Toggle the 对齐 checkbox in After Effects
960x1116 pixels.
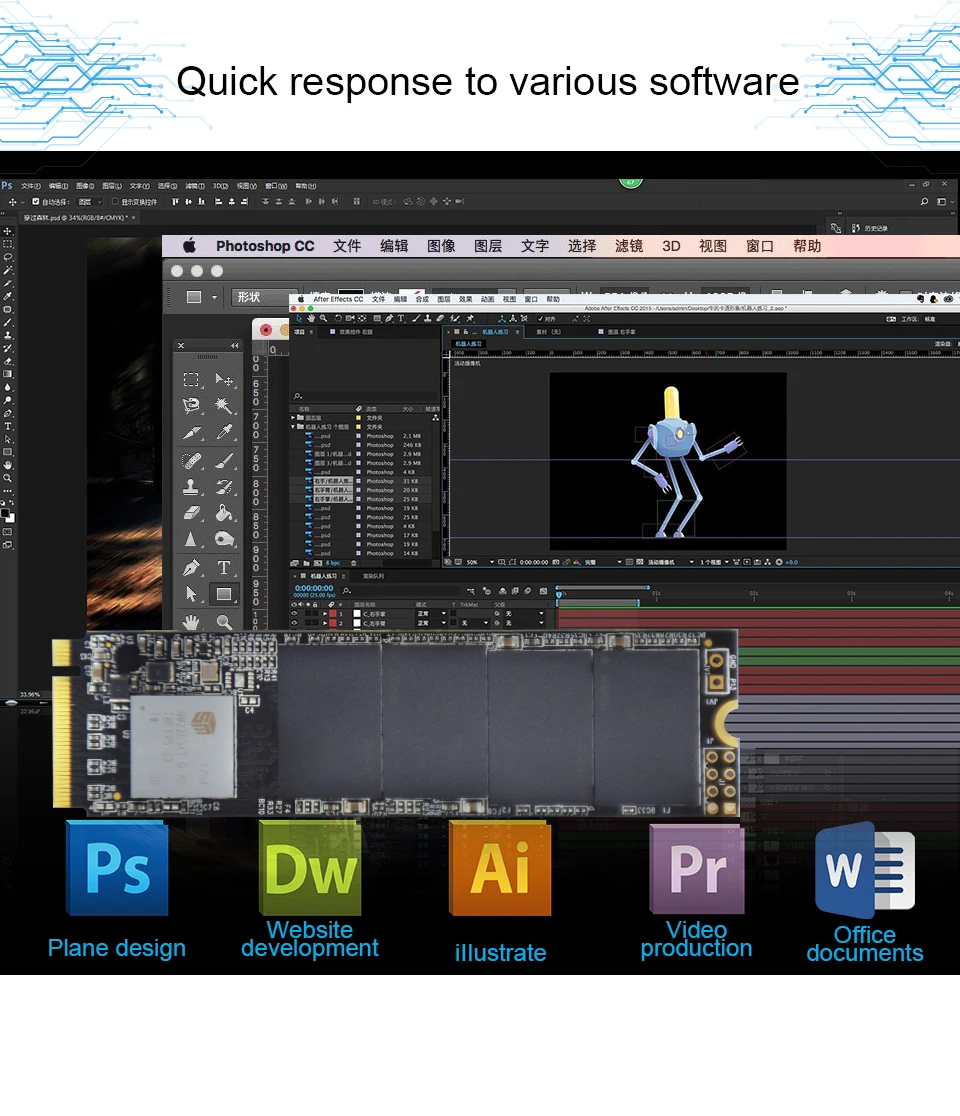540,319
